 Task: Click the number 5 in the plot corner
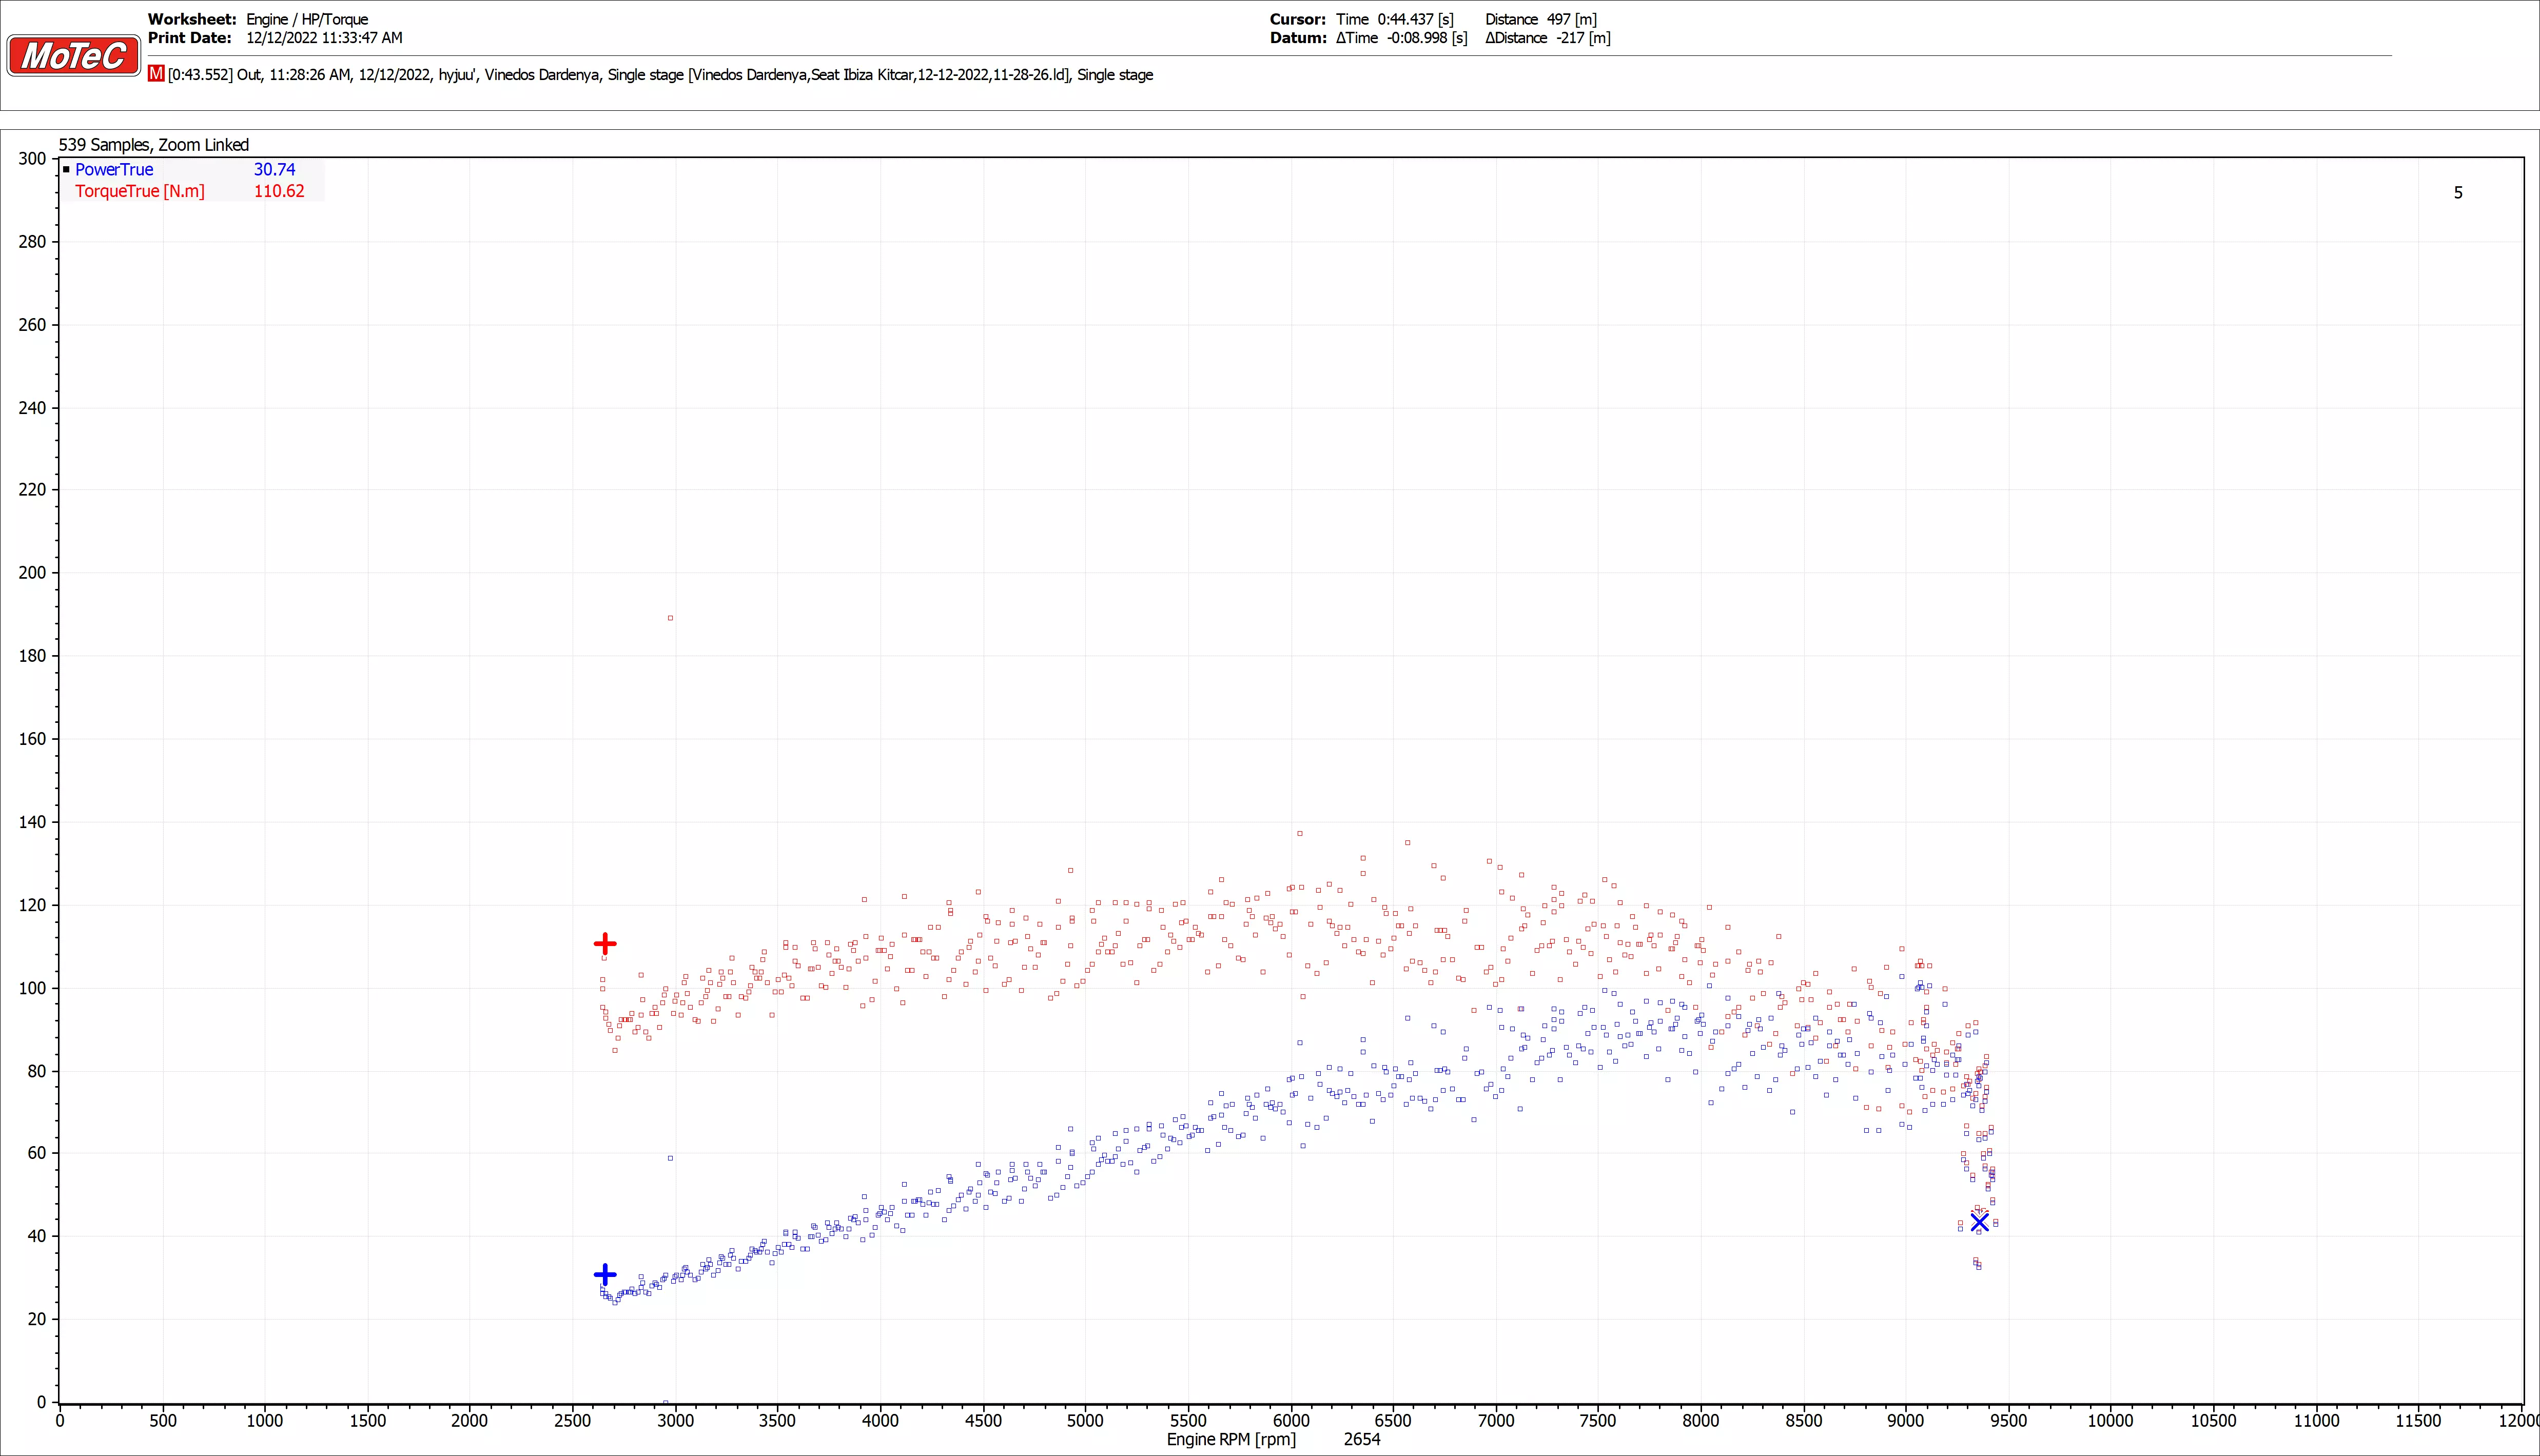point(2458,193)
